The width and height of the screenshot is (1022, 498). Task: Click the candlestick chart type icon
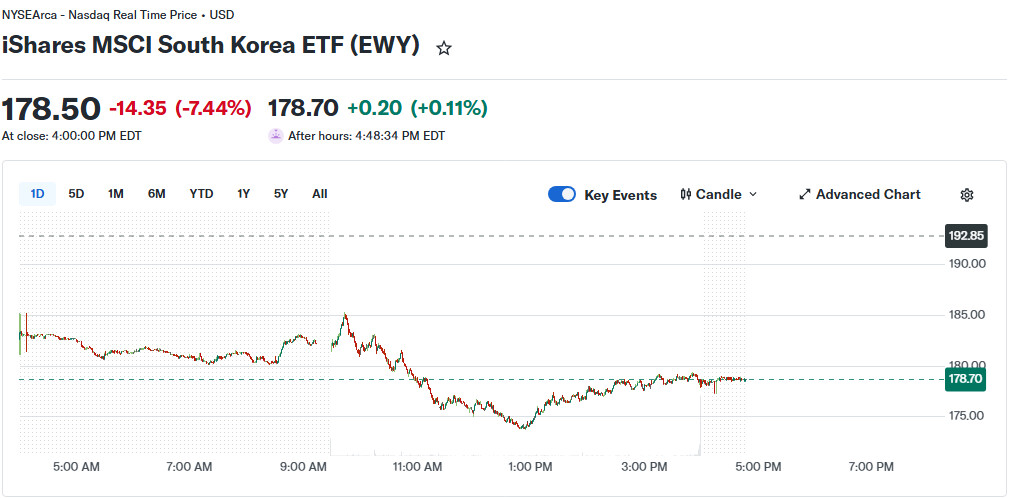point(685,194)
